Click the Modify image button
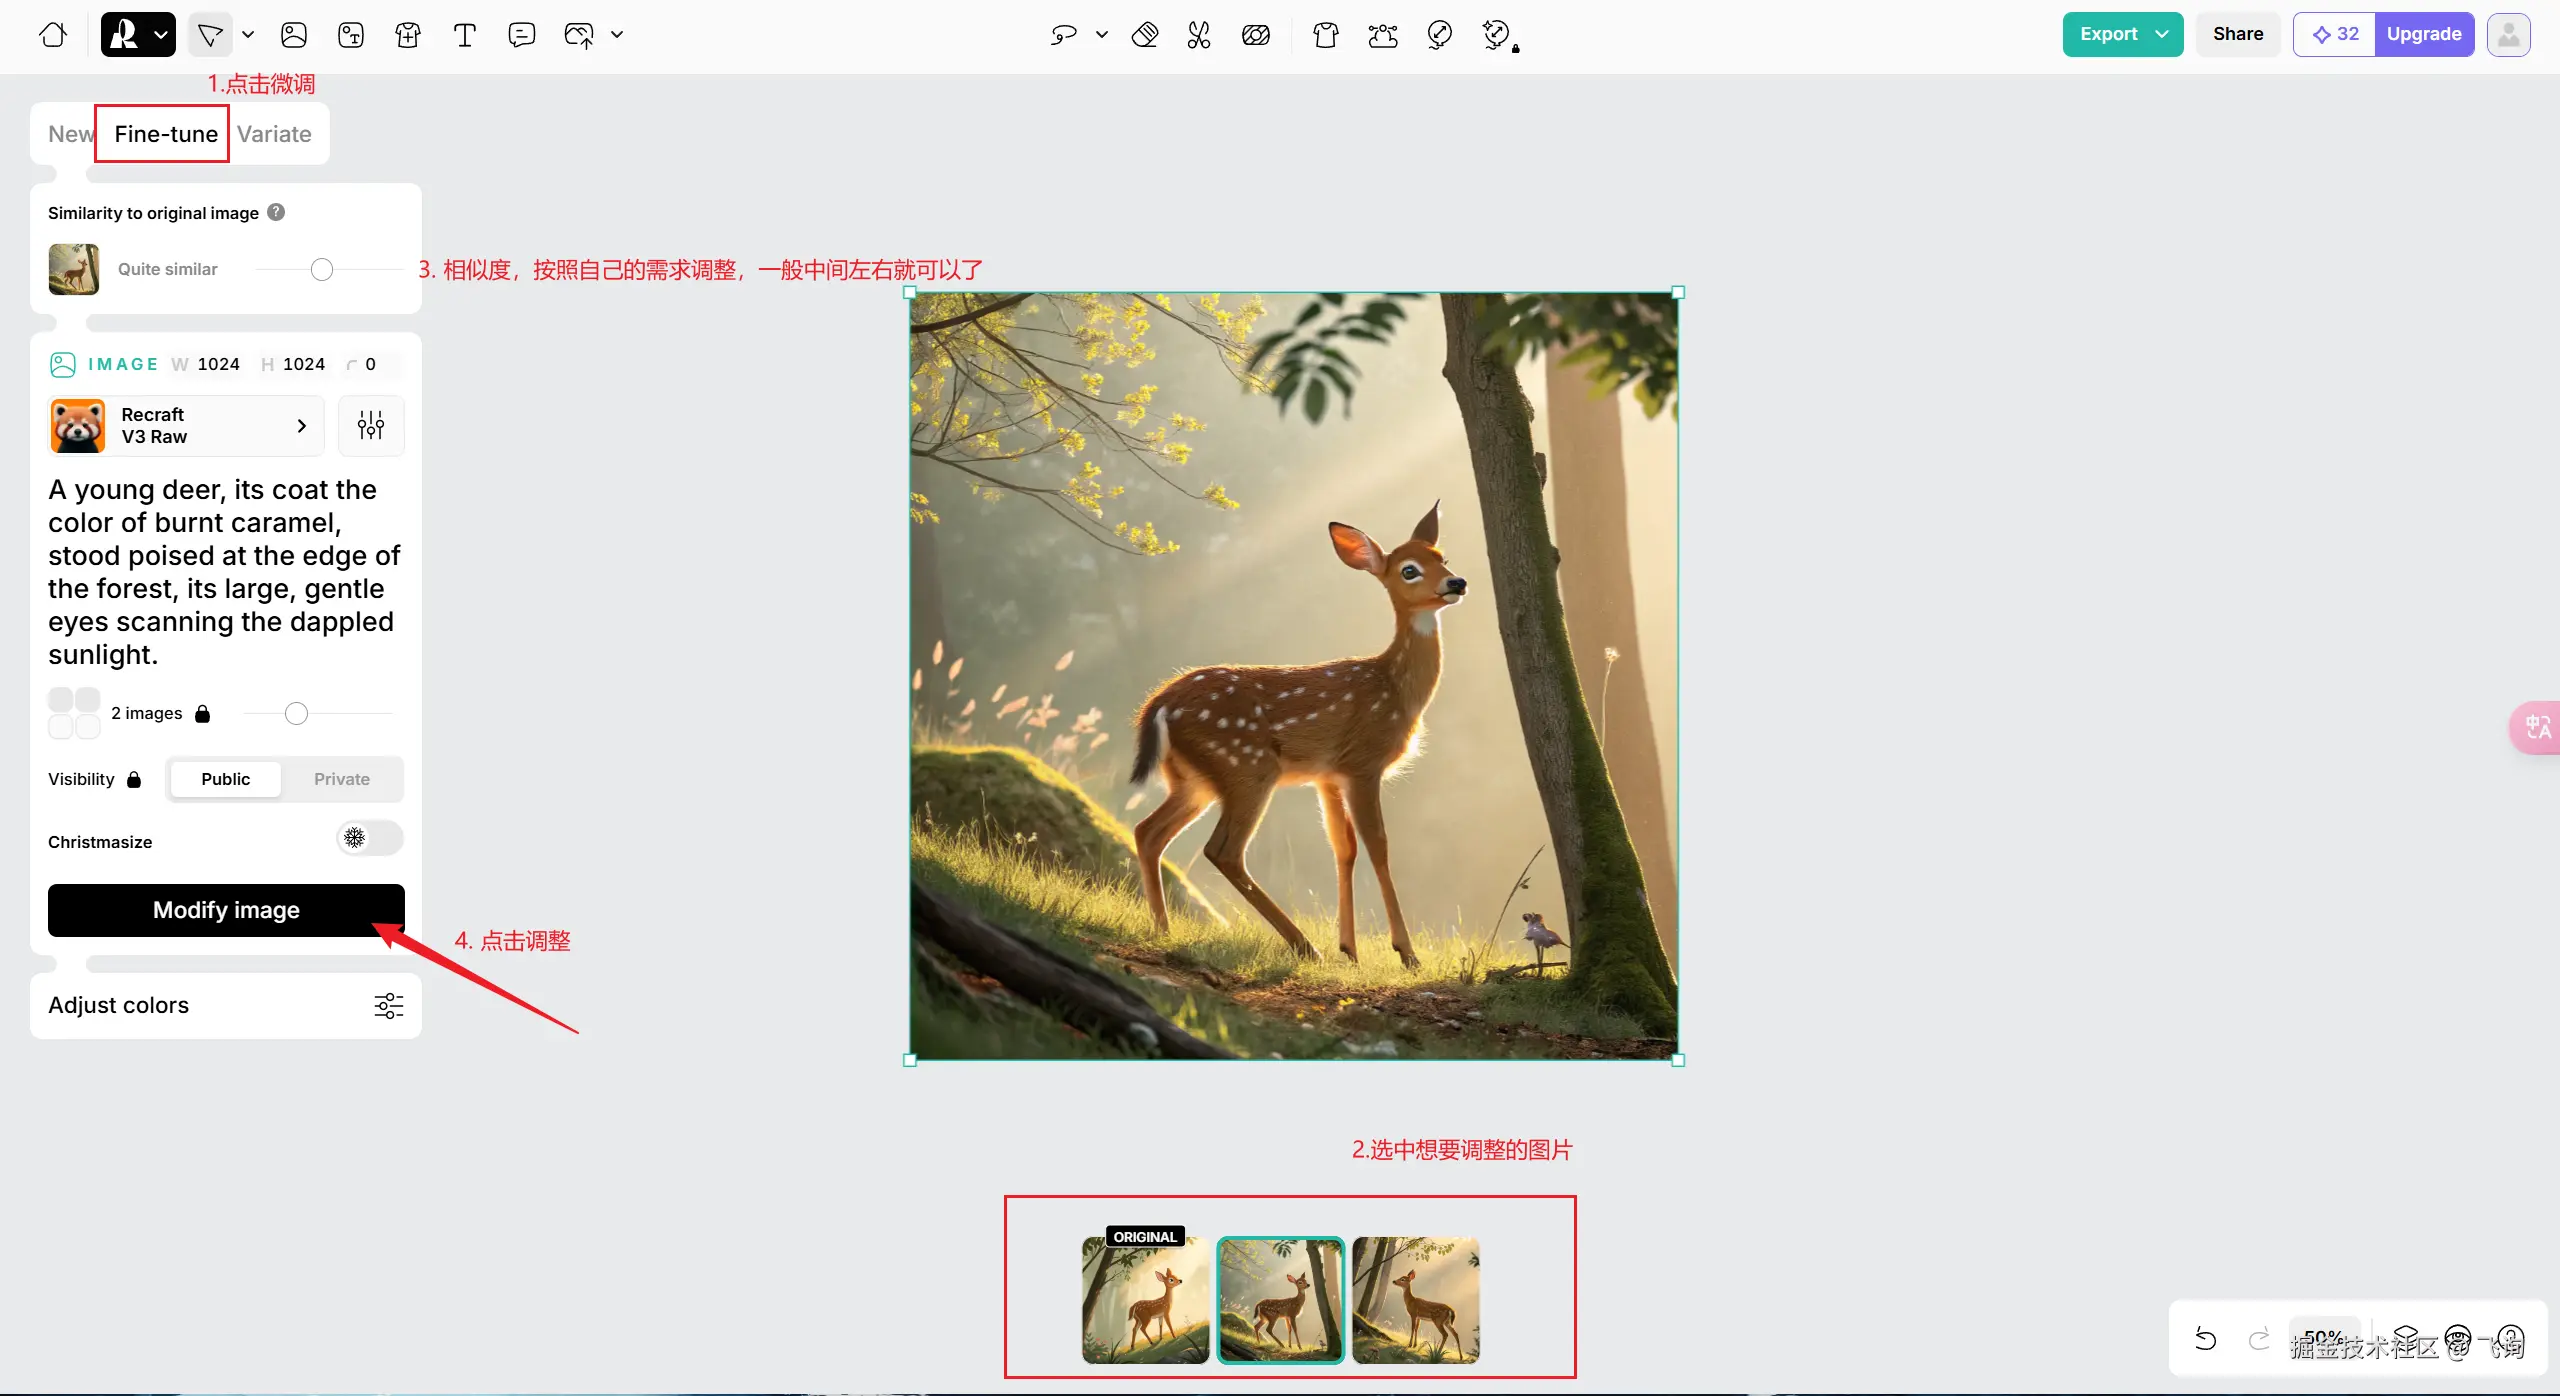 coord(226,910)
